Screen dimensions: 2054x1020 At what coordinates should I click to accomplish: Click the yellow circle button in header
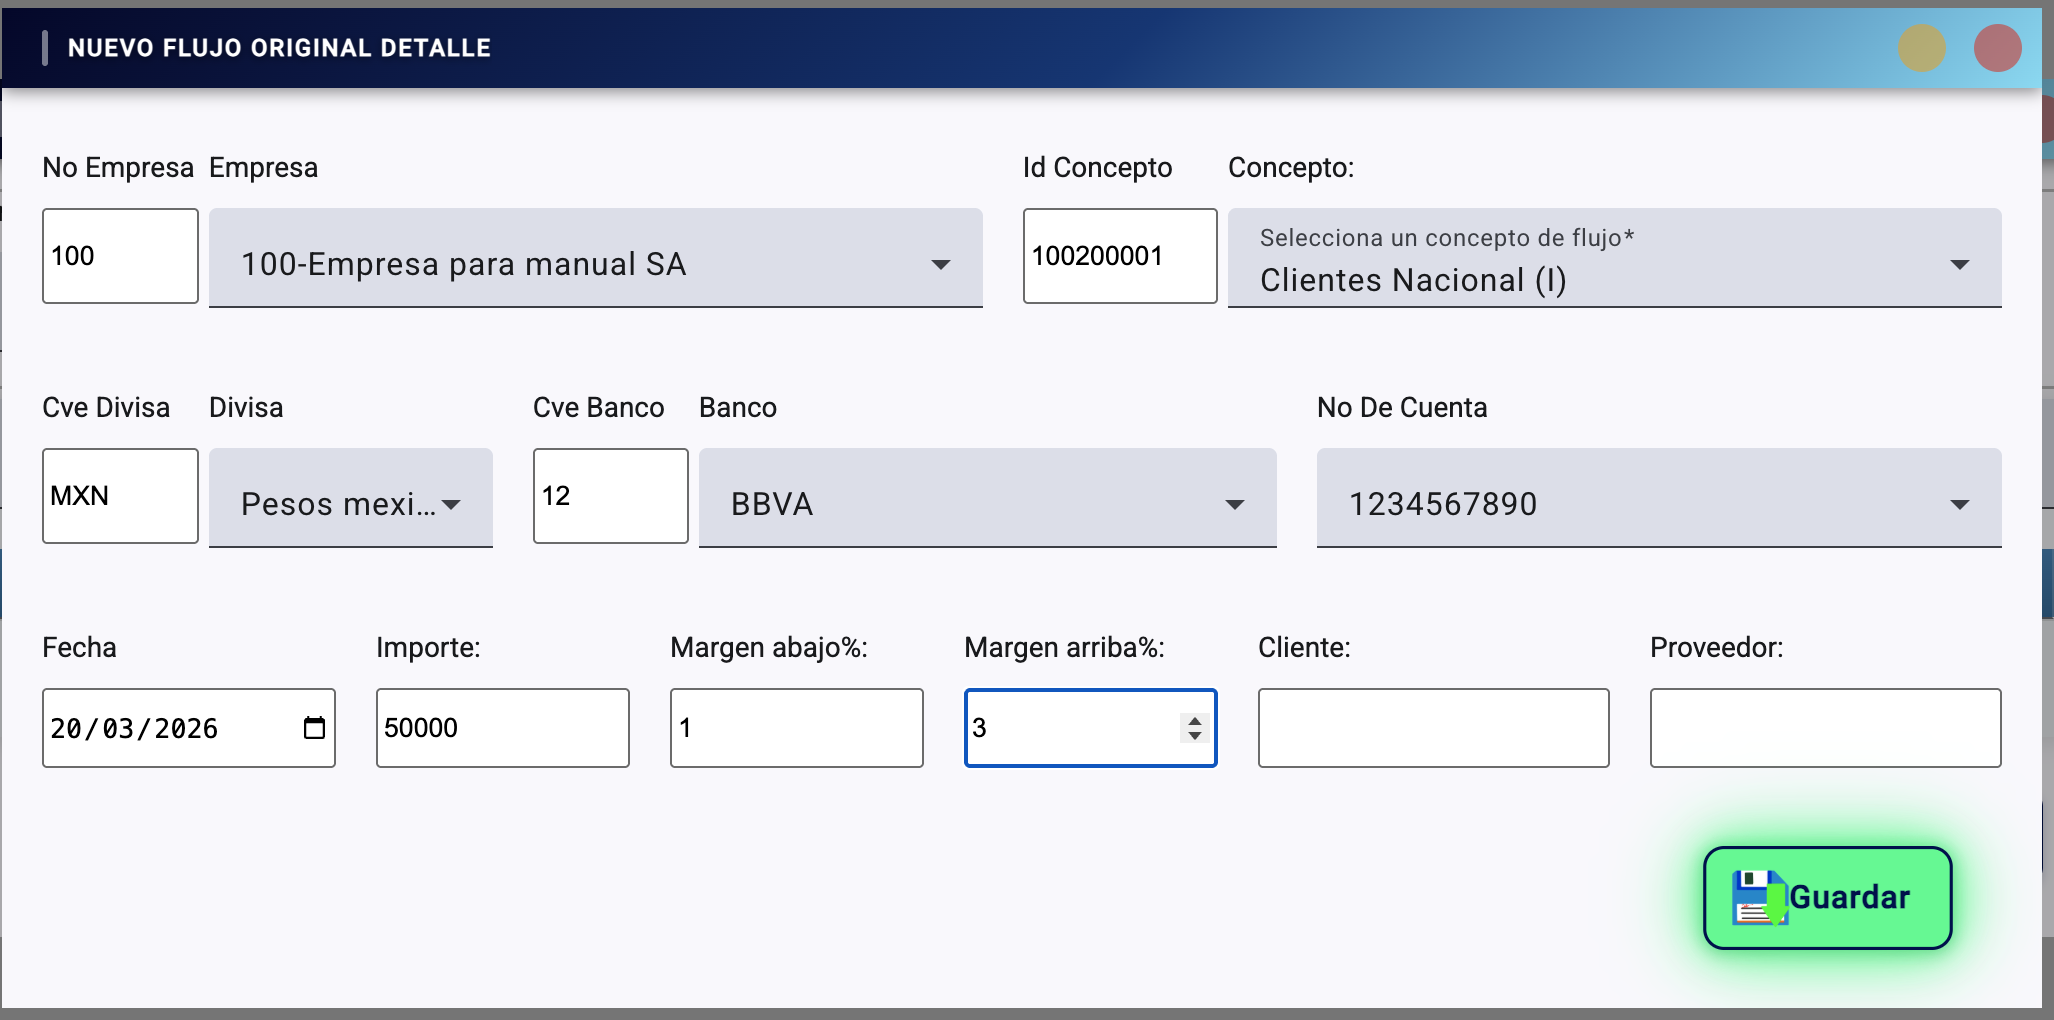[1921, 48]
